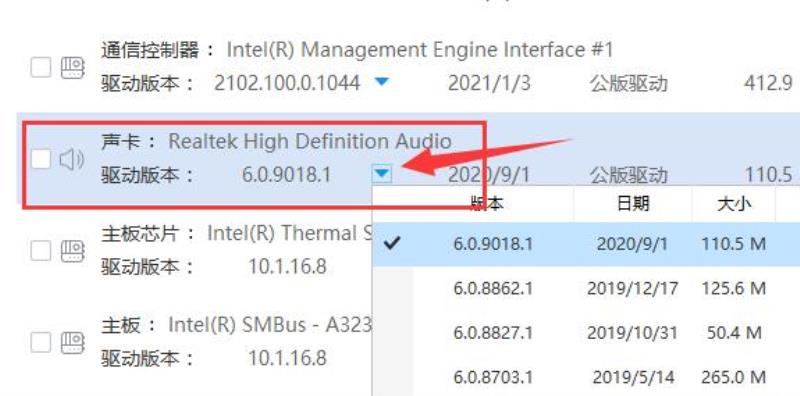
Task: Check the Realtek High Definition Audio checkbox
Action: 41,159
